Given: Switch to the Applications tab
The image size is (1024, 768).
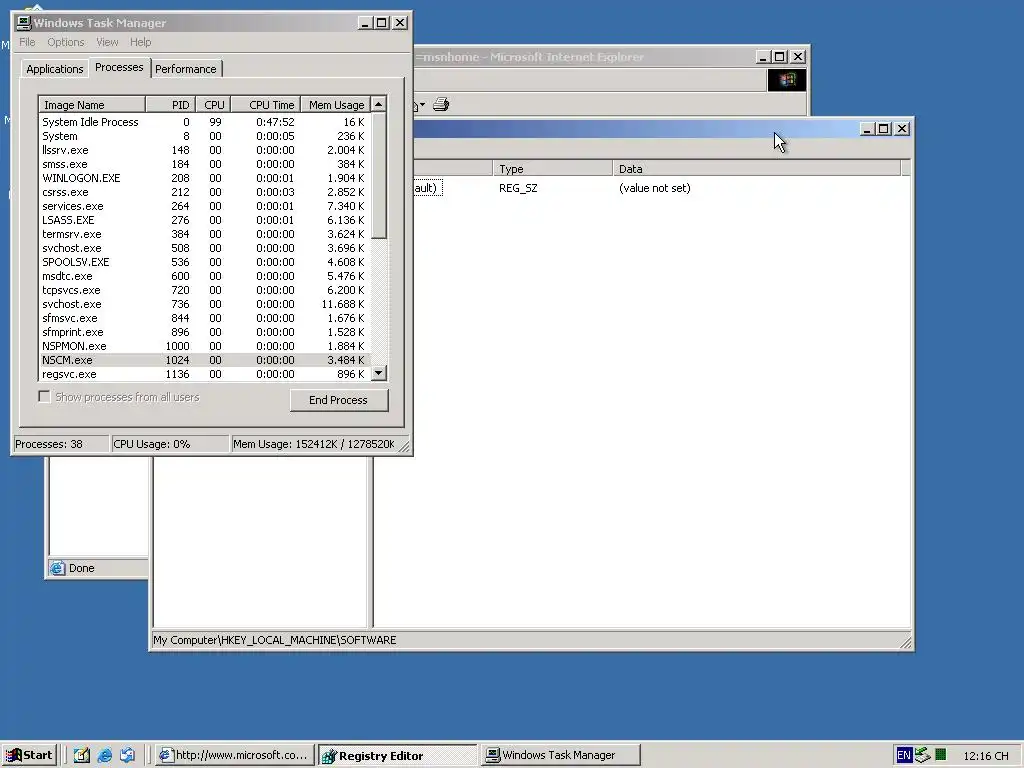Looking at the screenshot, I should point(55,69).
